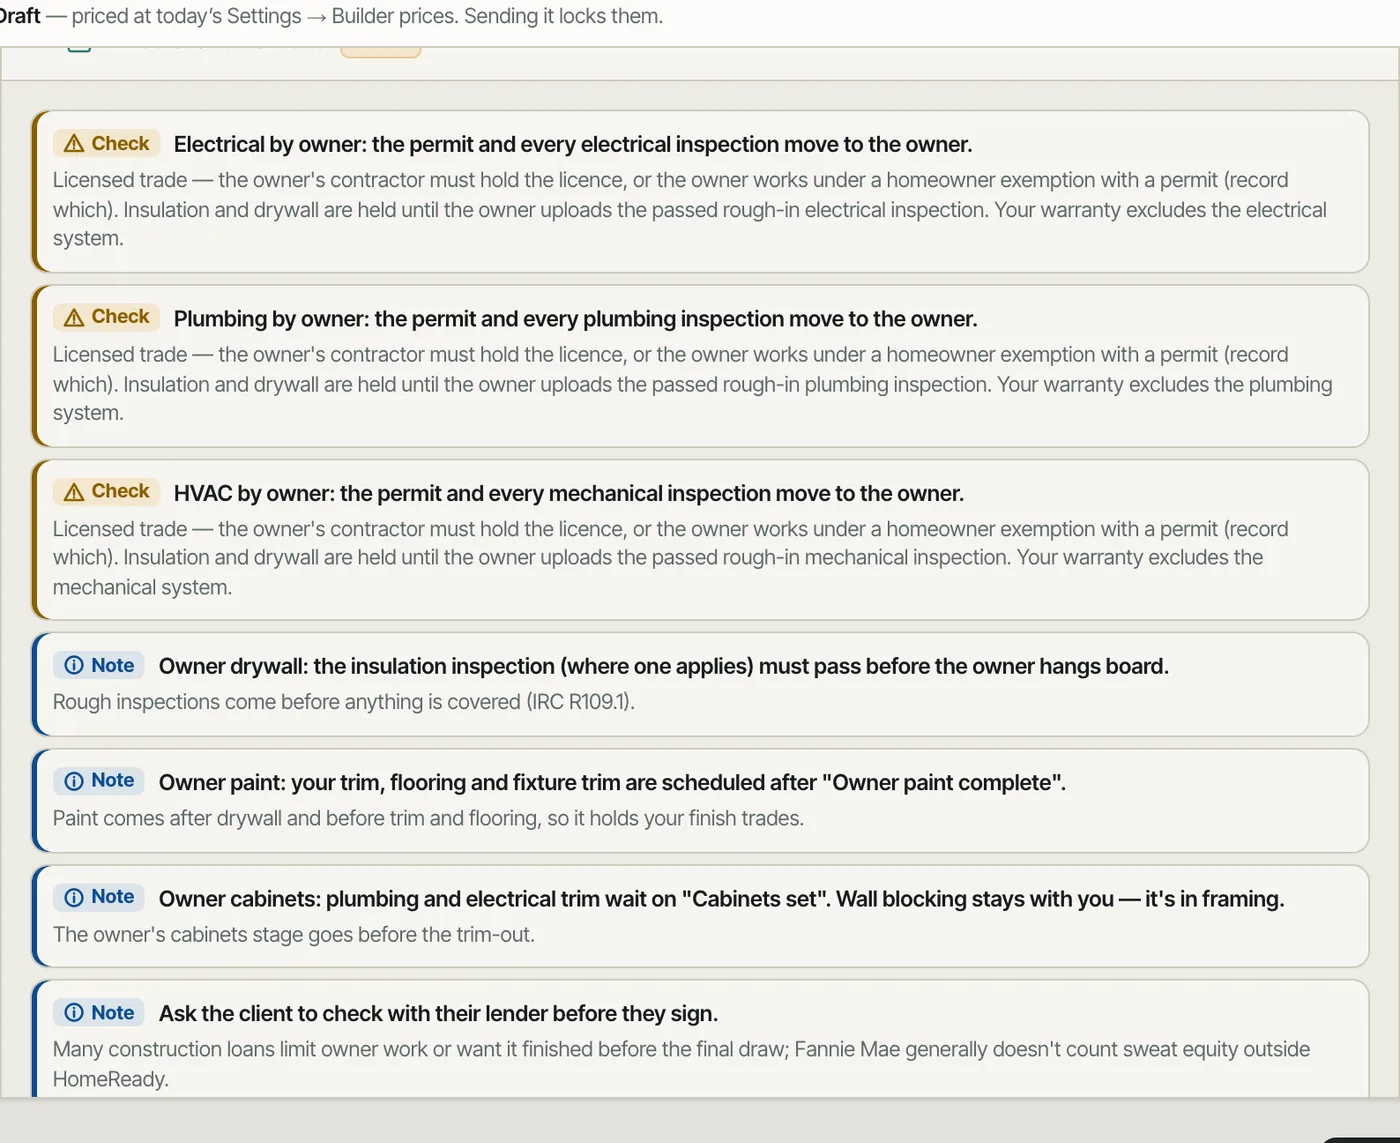Click the heading "Owner cabinets: plumbing and electrical trim wait…"
1400x1143 pixels.
[722, 899]
